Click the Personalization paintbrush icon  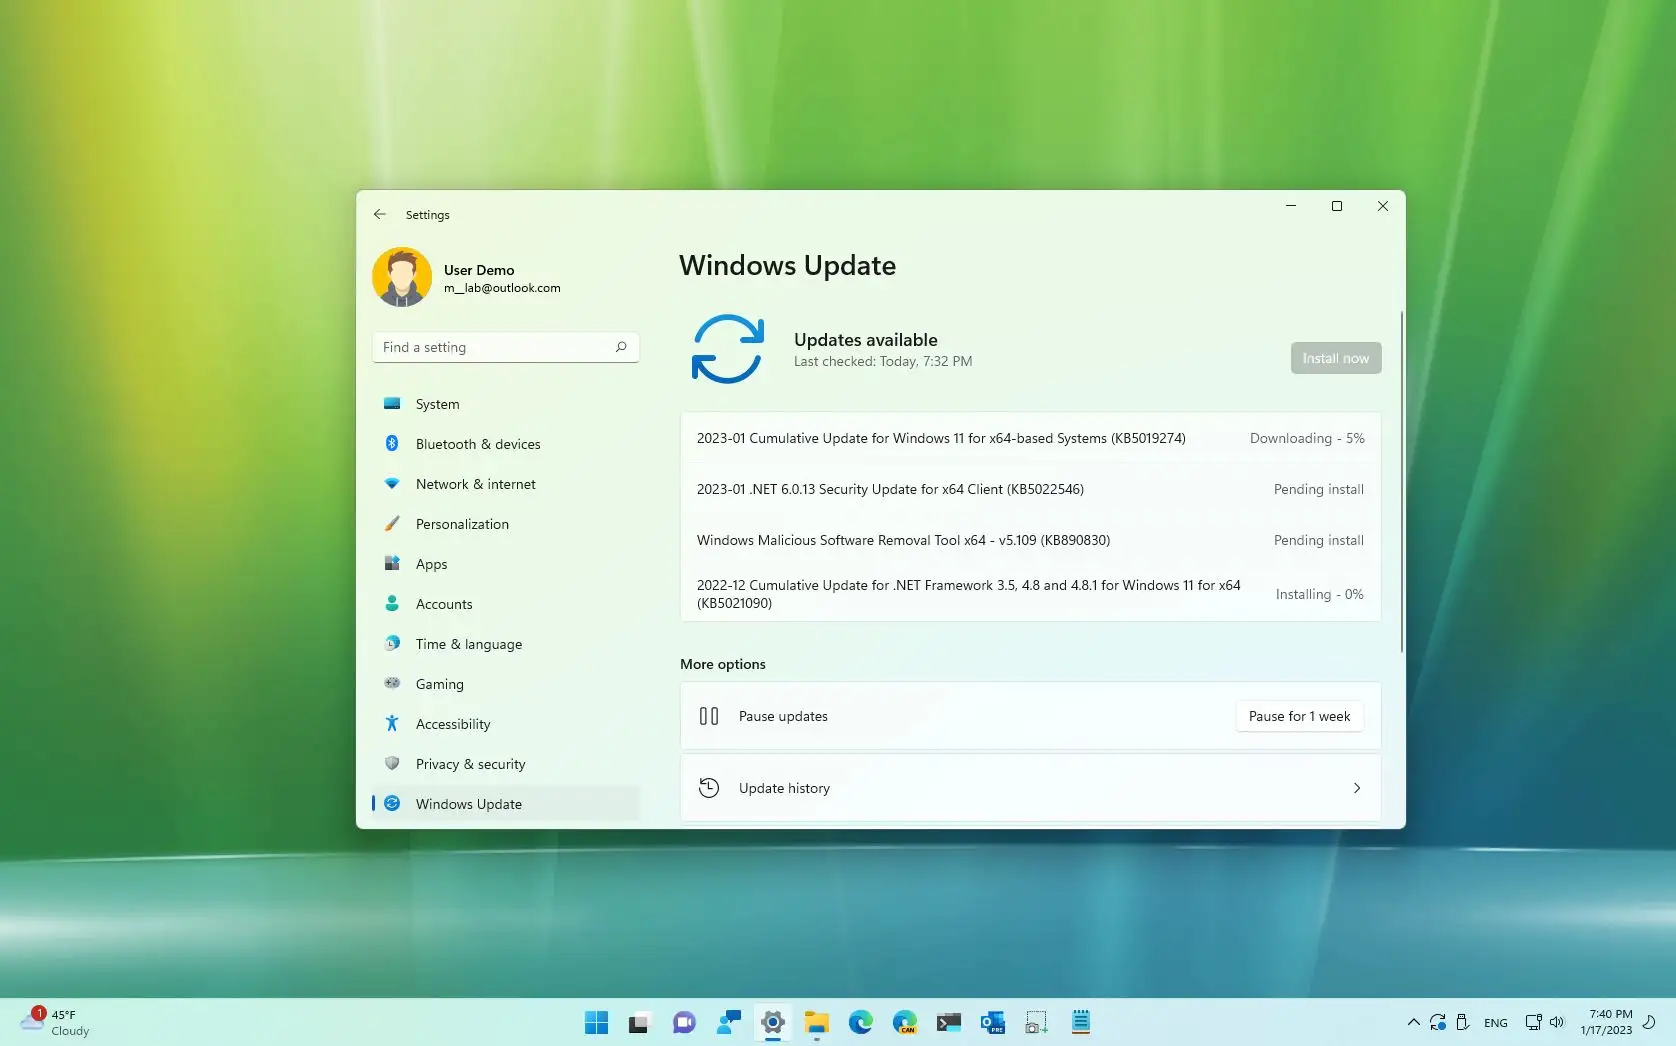pyautogui.click(x=392, y=524)
